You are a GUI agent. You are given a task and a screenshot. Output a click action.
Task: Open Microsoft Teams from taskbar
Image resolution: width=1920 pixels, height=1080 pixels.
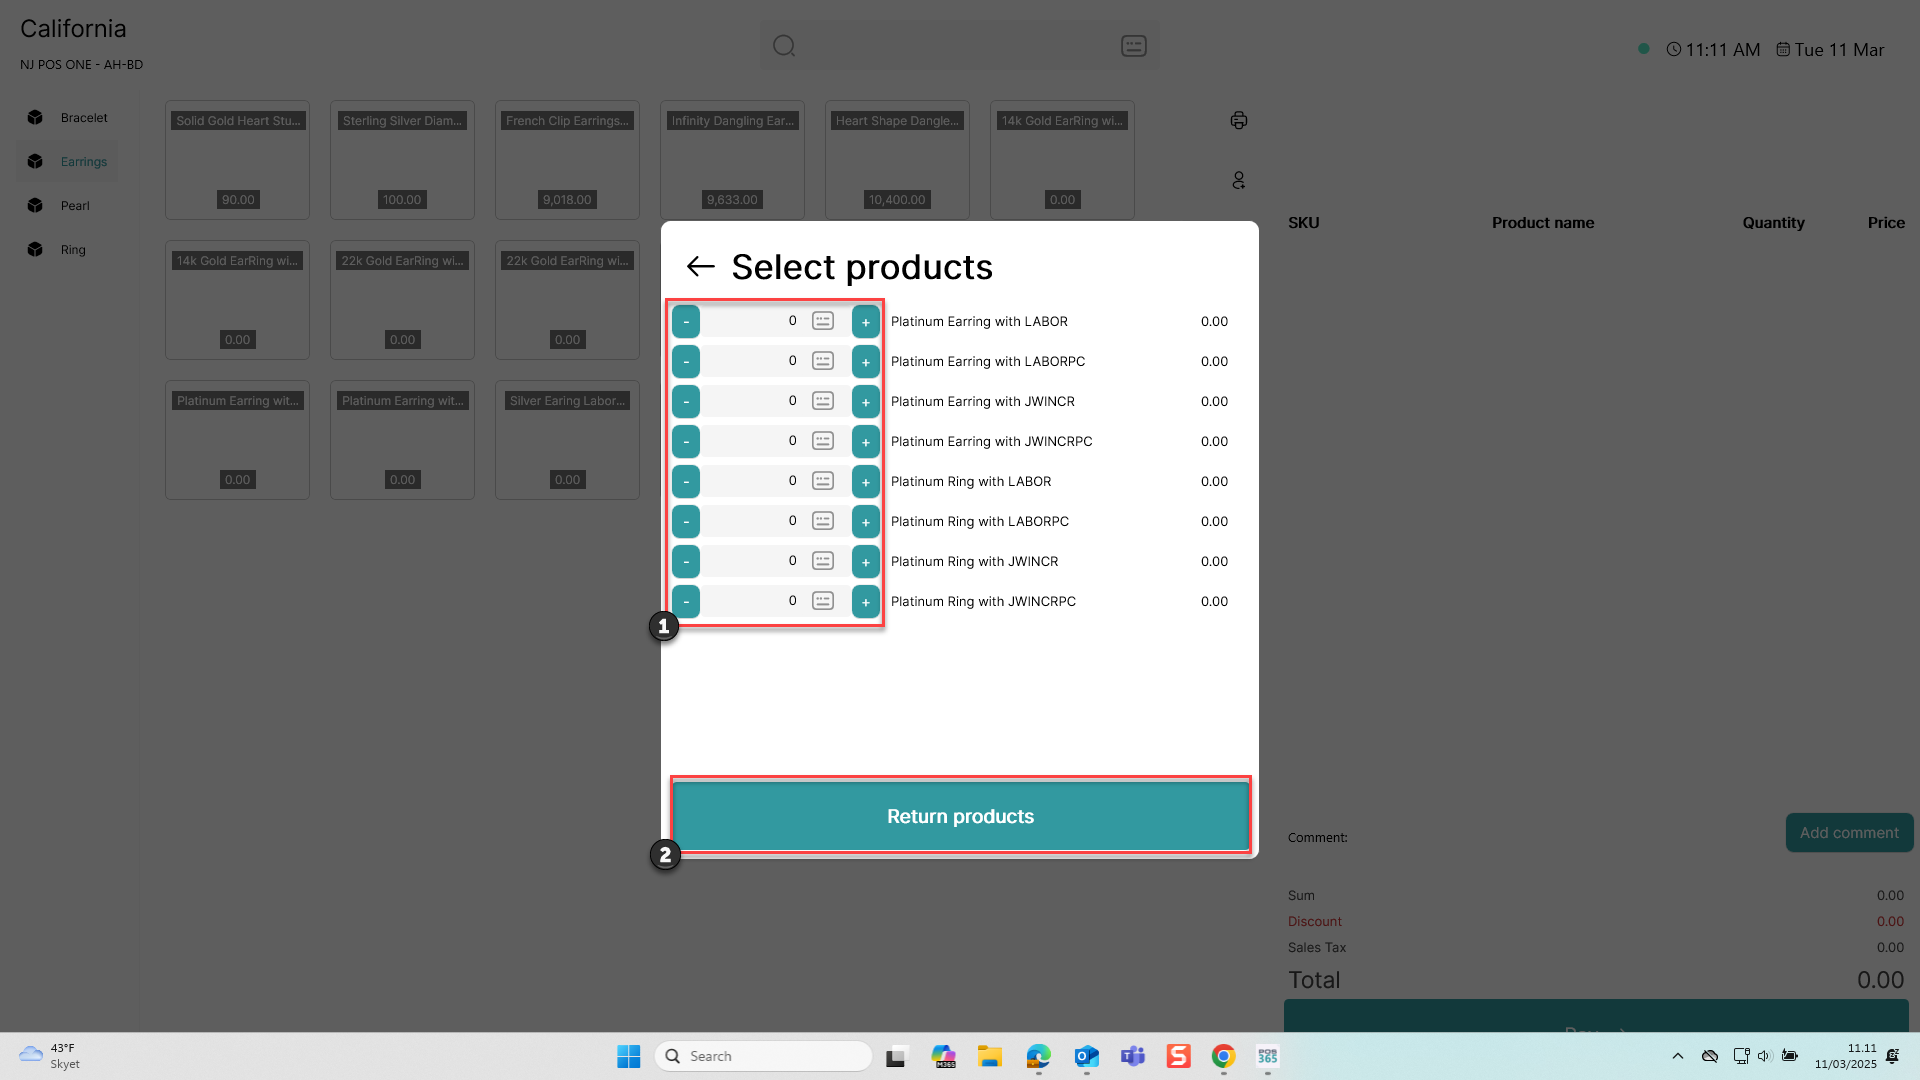point(1133,1056)
